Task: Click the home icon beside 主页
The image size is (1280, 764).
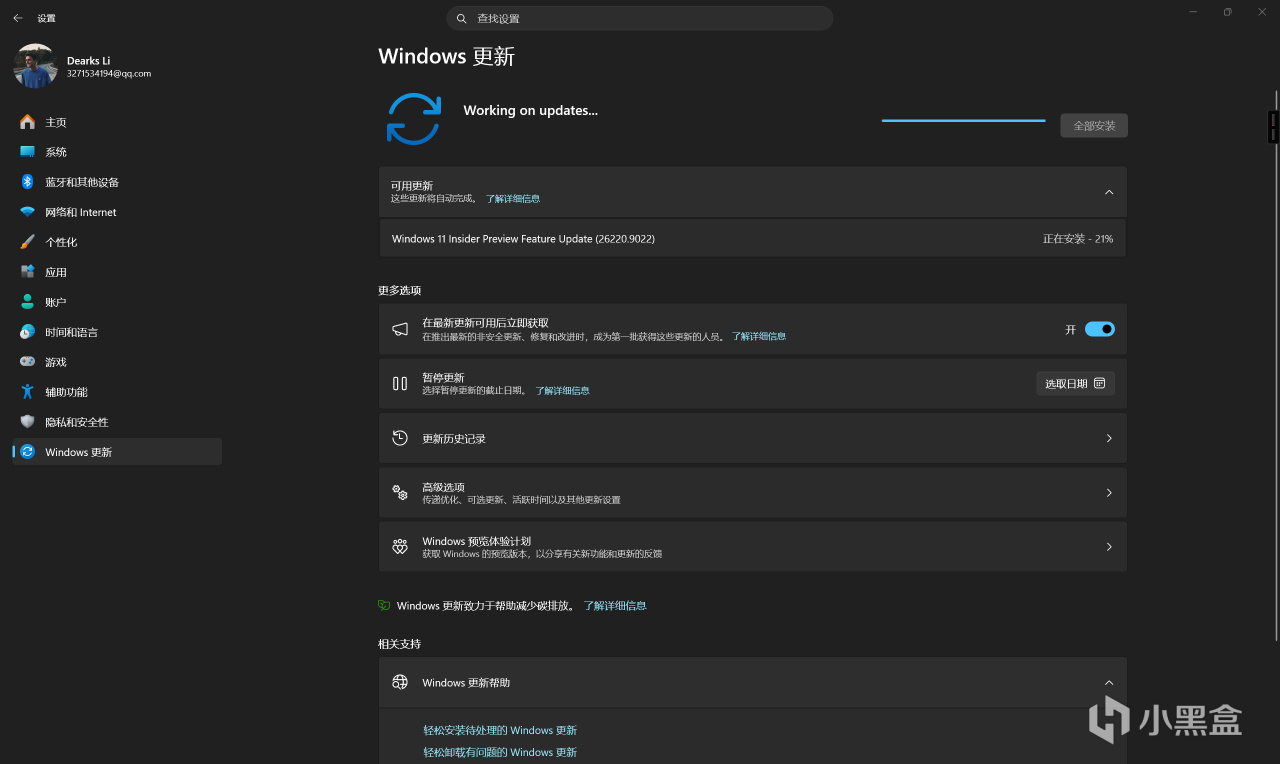Action: pyautogui.click(x=27, y=122)
